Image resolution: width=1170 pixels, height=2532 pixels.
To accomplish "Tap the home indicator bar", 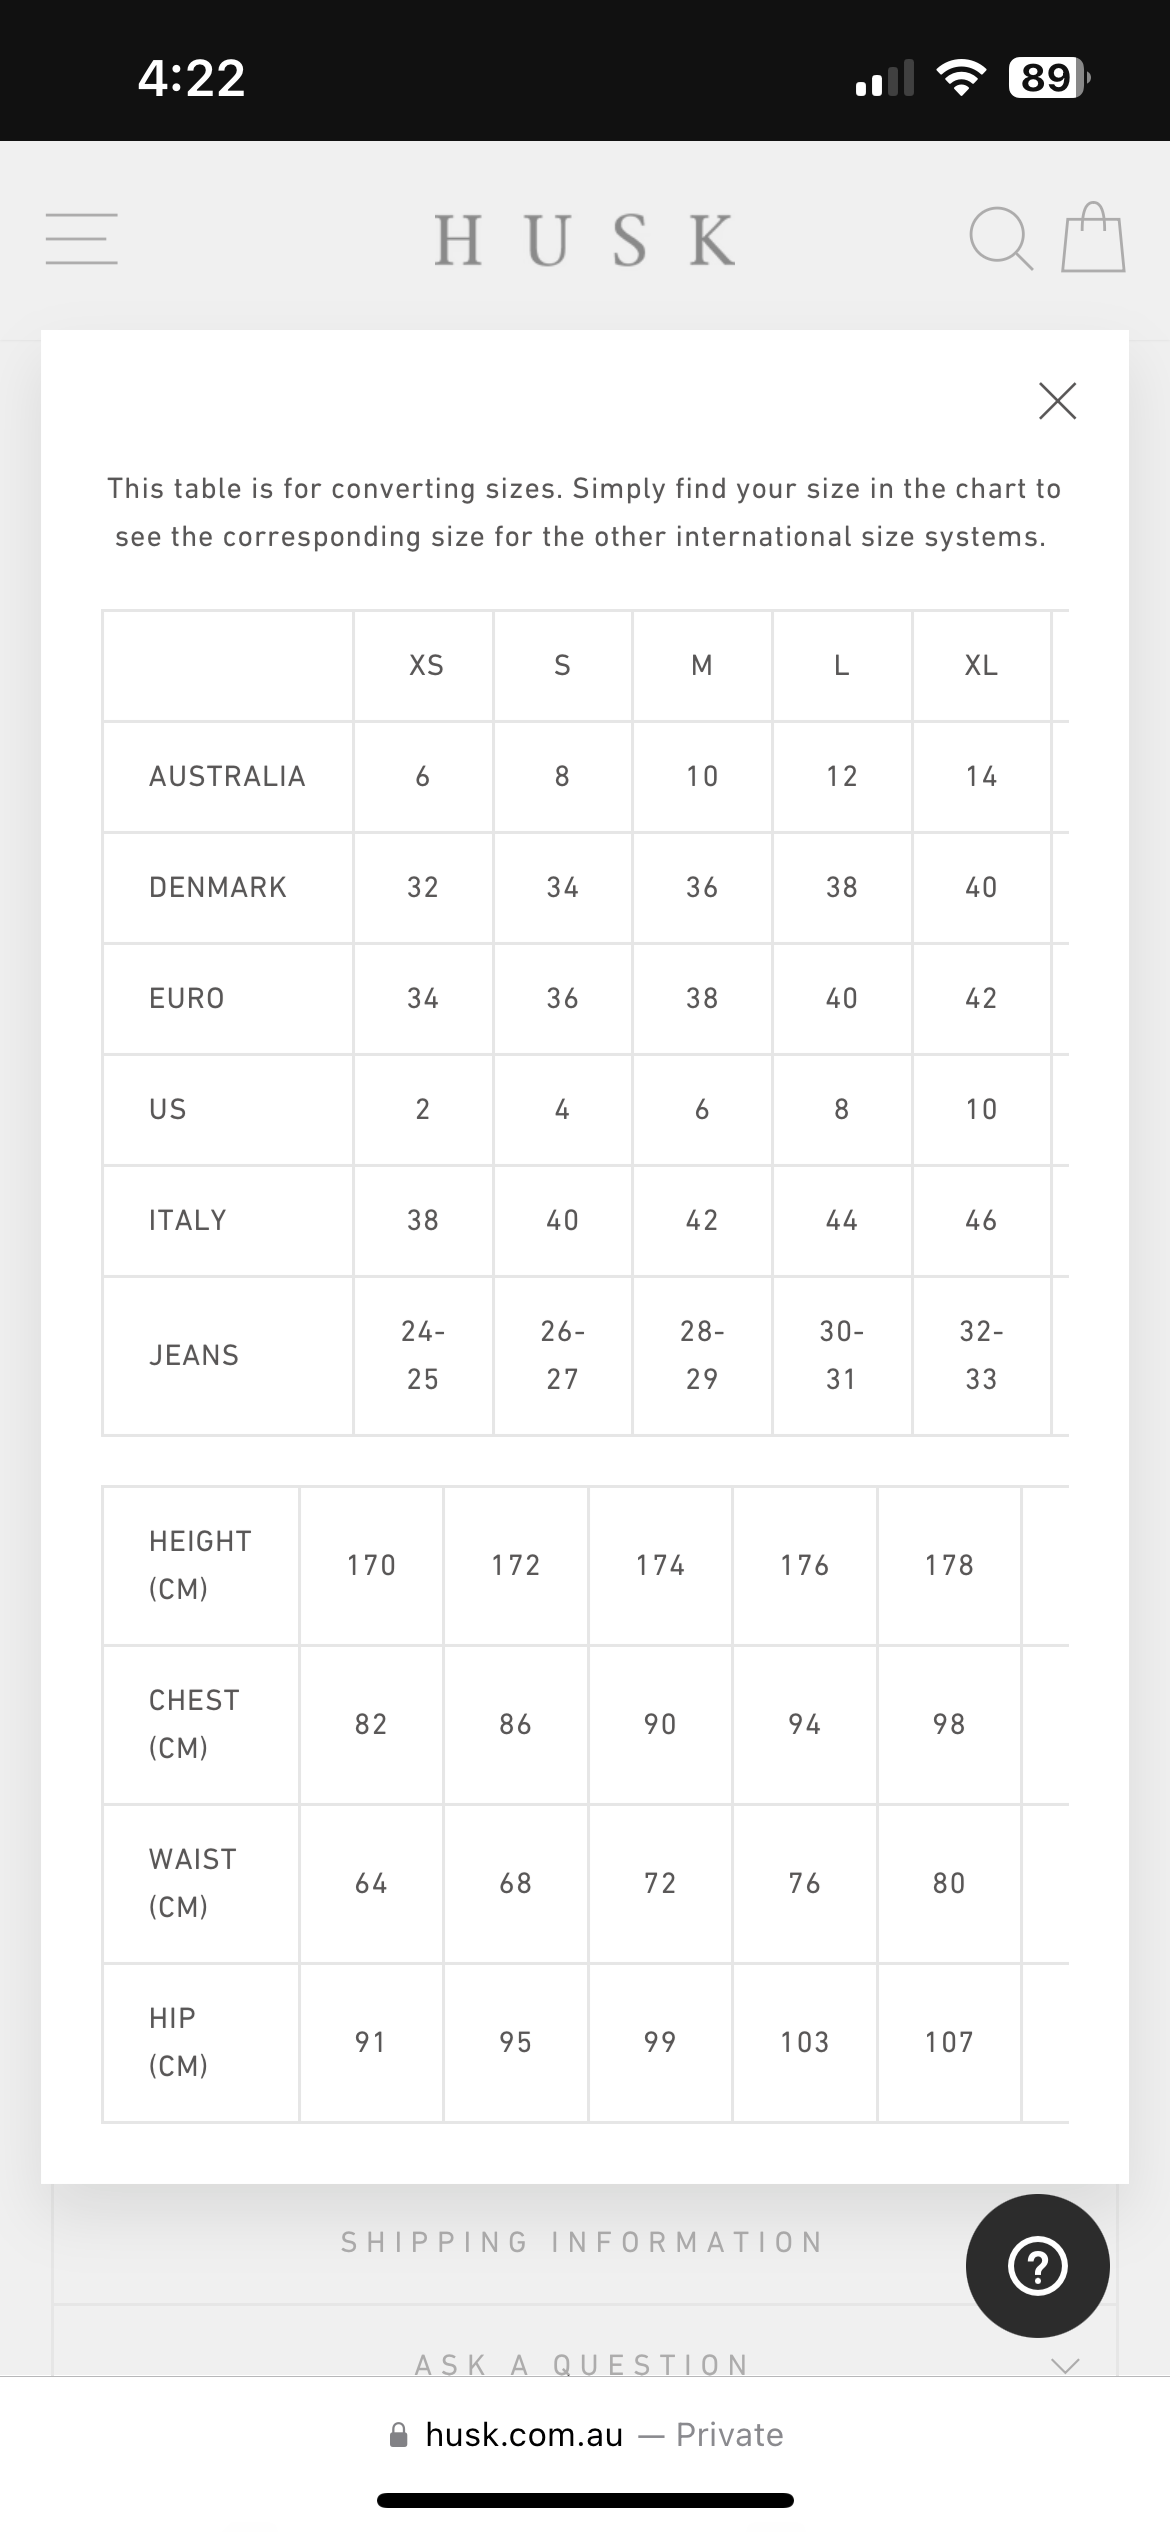I will click(585, 2501).
